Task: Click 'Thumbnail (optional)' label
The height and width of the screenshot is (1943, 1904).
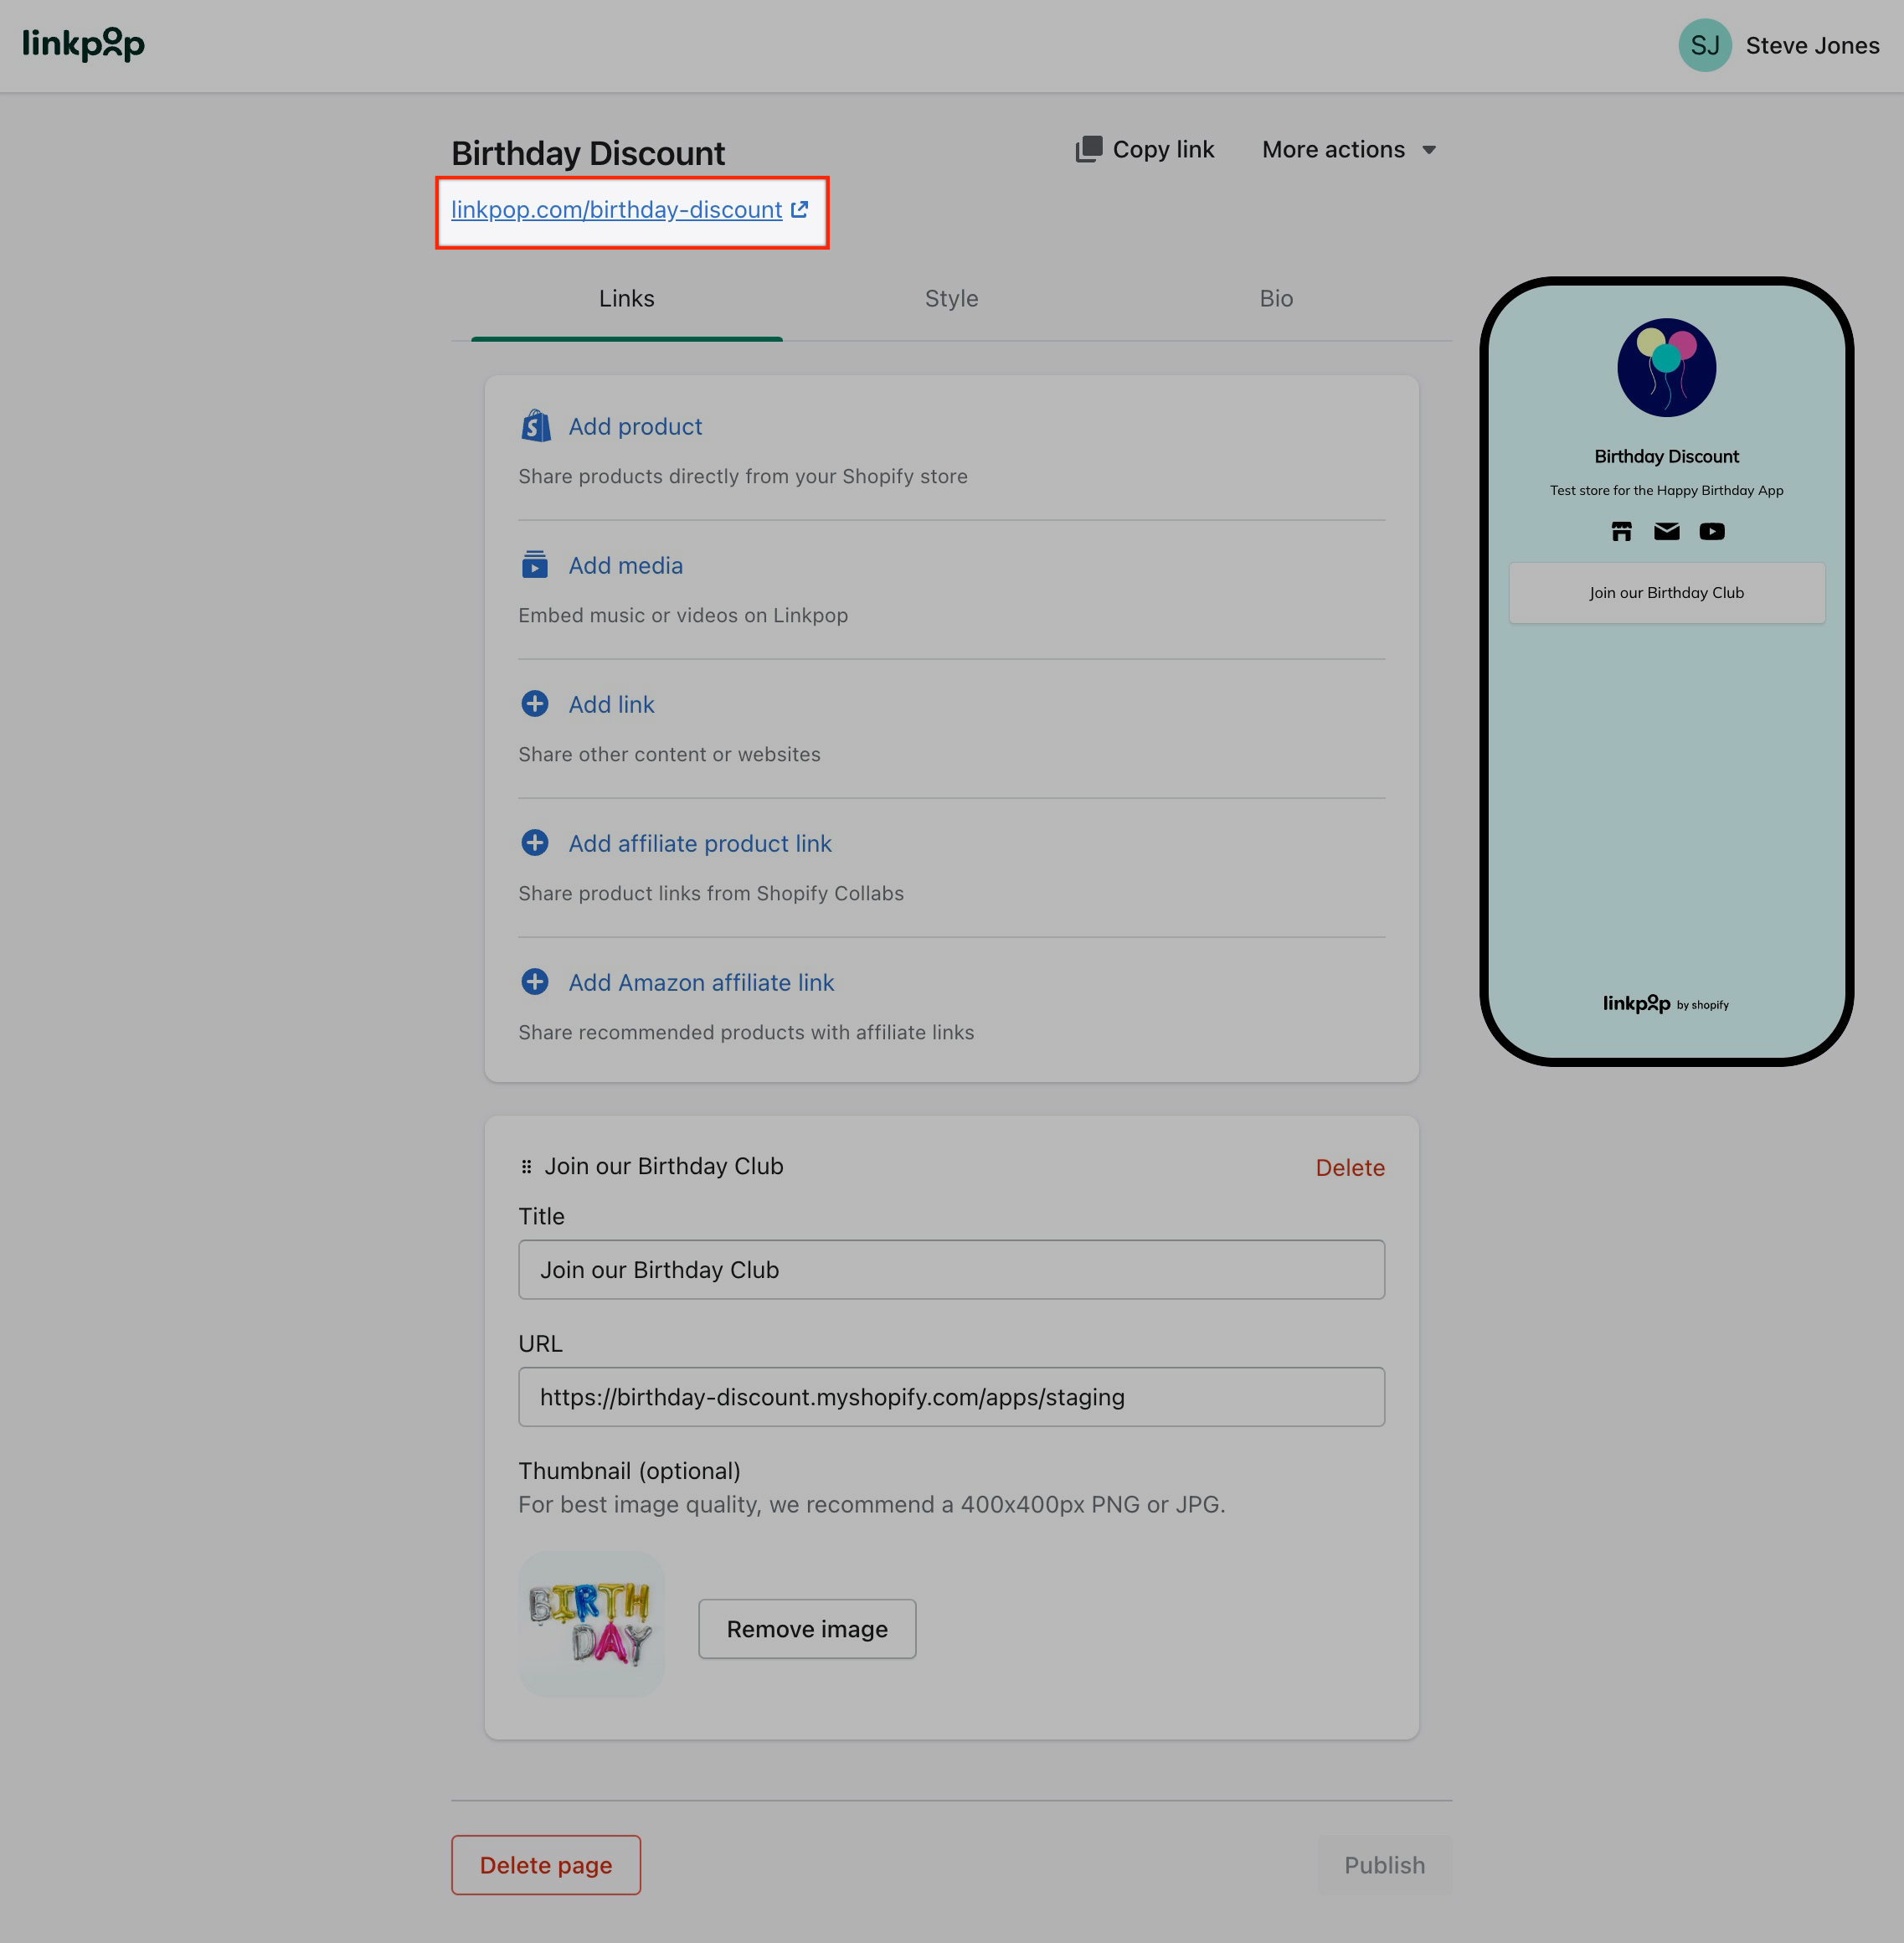Action: click(x=629, y=1470)
